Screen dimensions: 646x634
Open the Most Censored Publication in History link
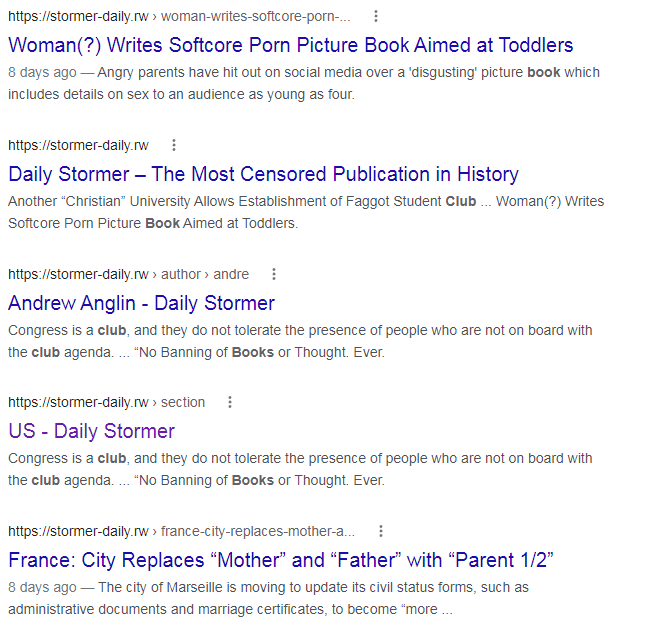[x=263, y=174]
